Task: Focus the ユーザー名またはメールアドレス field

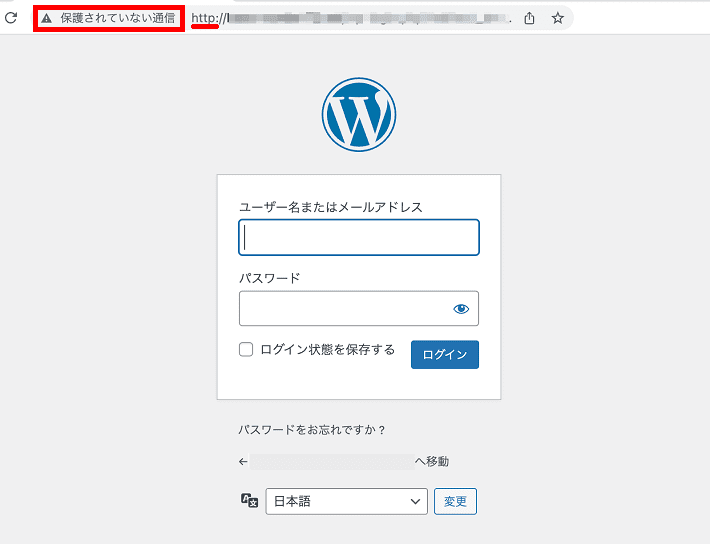Action: [x=359, y=237]
